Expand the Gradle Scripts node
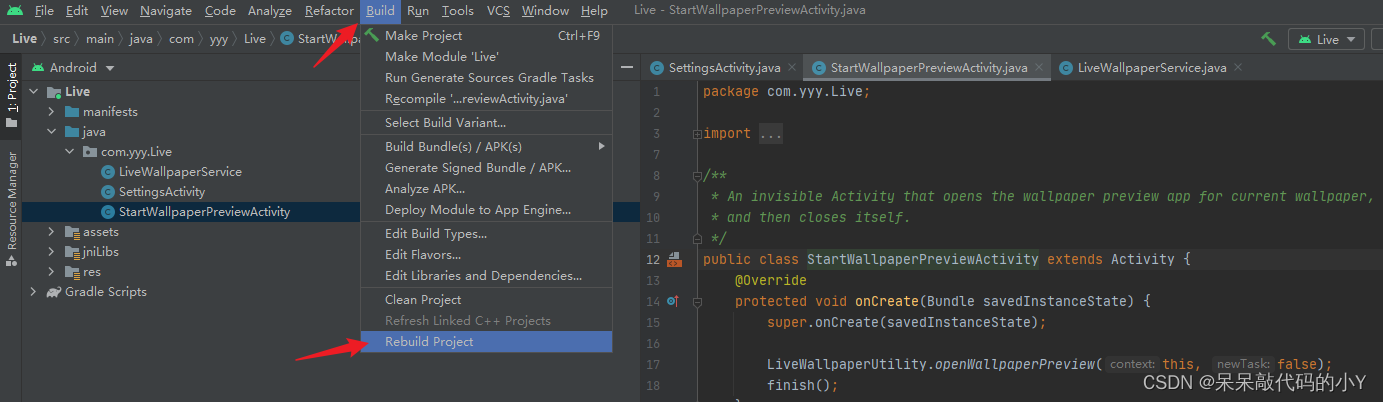Image resolution: width=1383 pixels, height=402 pixels. tap(33, 292)
